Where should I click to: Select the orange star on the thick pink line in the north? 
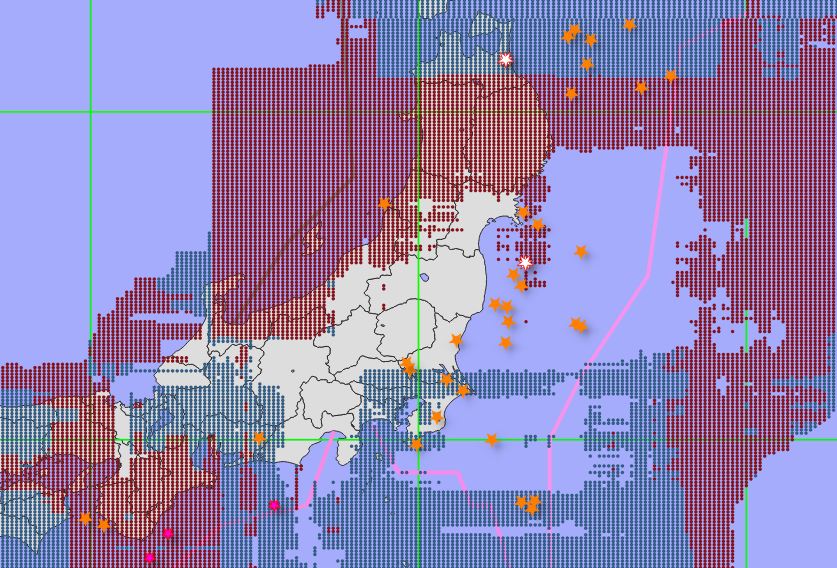671,76
